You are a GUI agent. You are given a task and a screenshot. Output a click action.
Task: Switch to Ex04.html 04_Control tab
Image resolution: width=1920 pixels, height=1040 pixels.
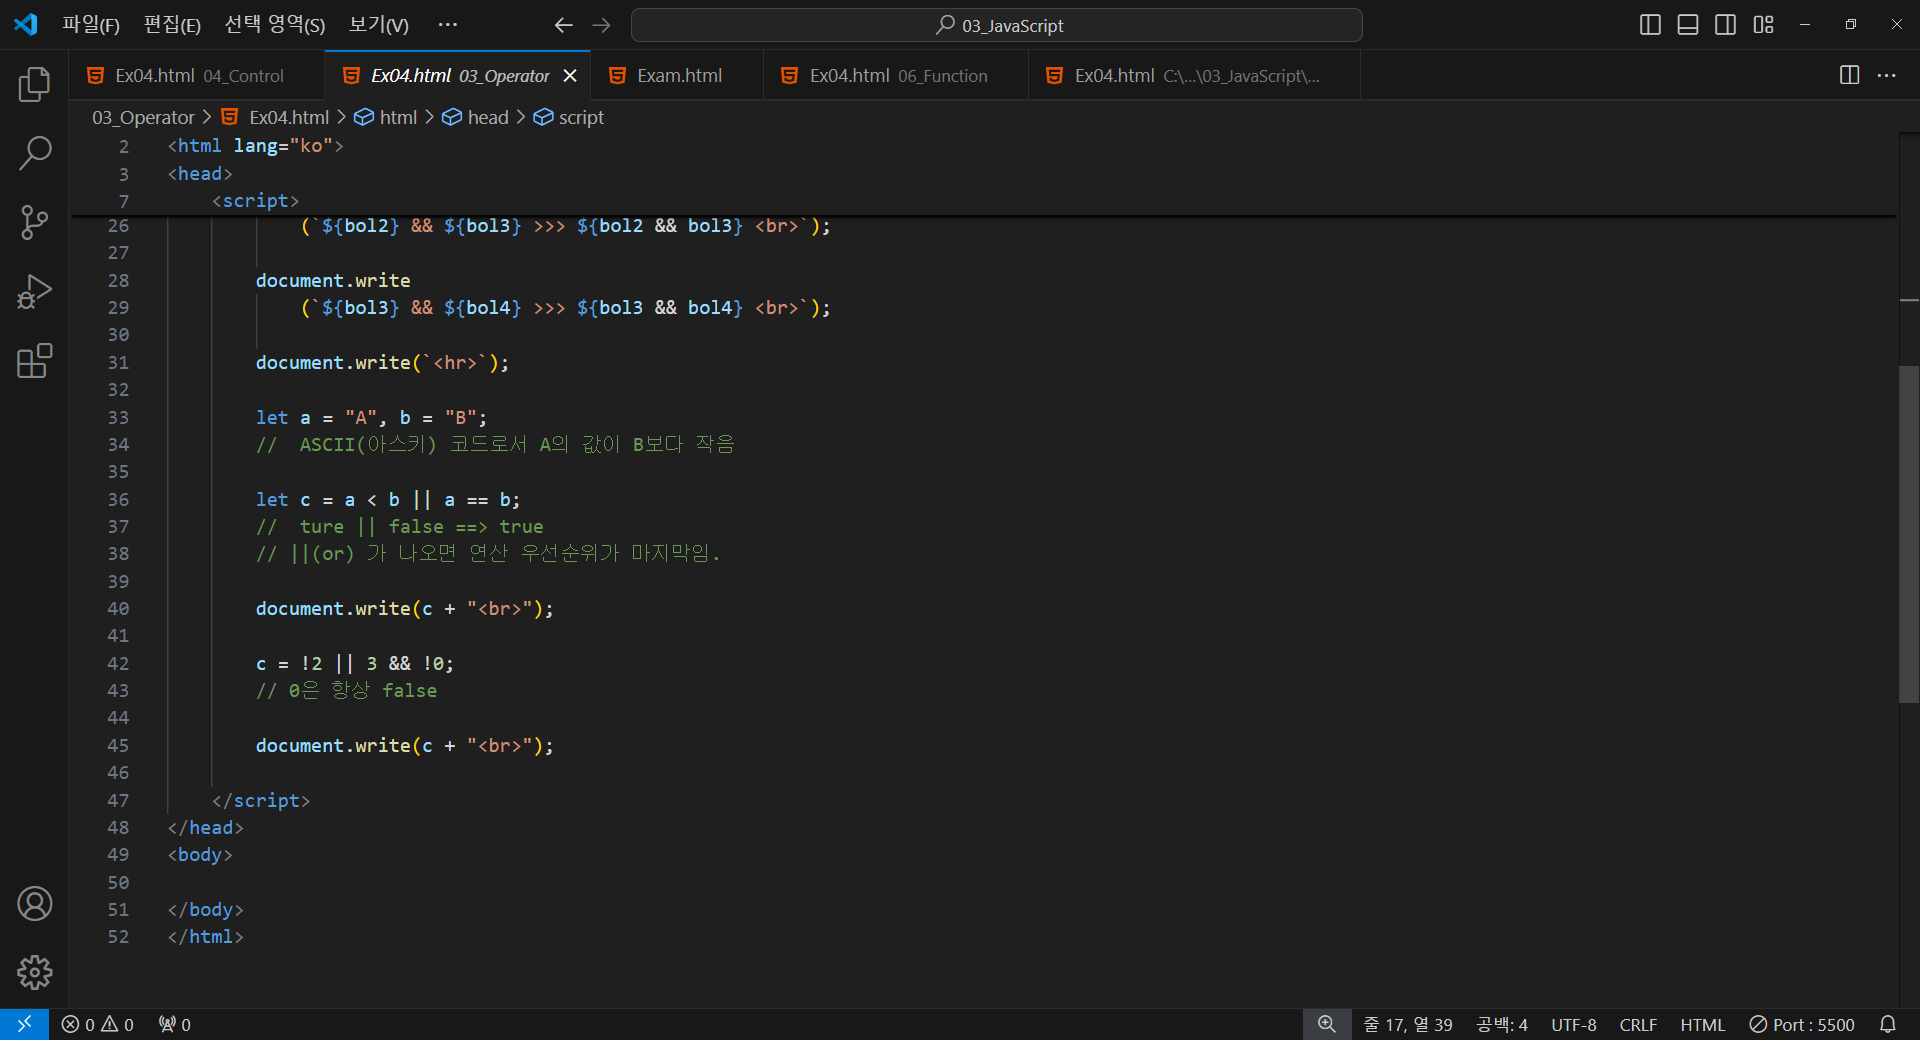pos(197,75)
